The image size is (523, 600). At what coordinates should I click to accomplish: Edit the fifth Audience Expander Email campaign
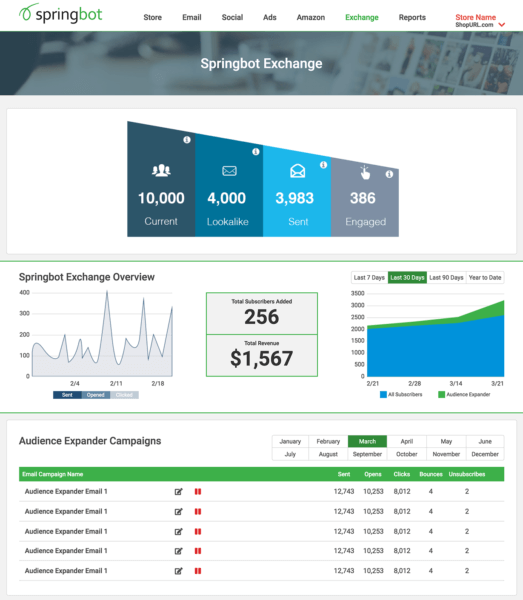(178, 571)
